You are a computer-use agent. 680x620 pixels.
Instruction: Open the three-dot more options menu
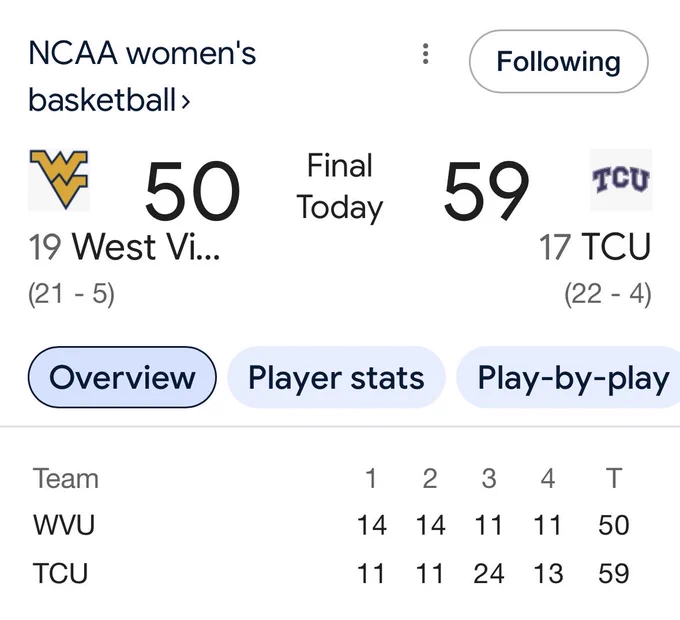pyautogui.click(x=425, y=54)
